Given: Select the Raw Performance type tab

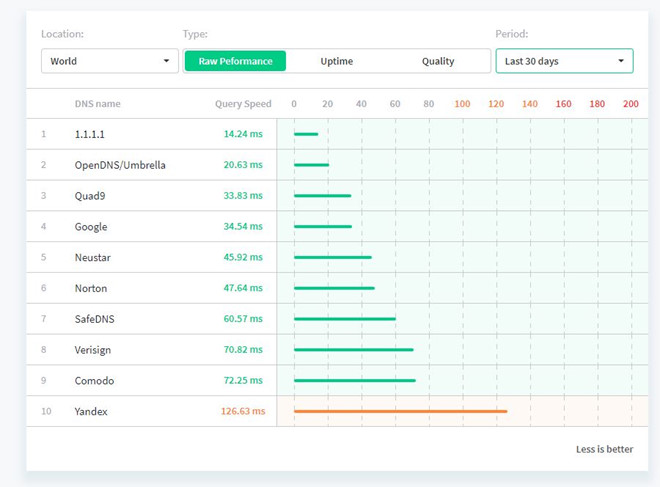Looking at the screenshot, I should (235, 61).
